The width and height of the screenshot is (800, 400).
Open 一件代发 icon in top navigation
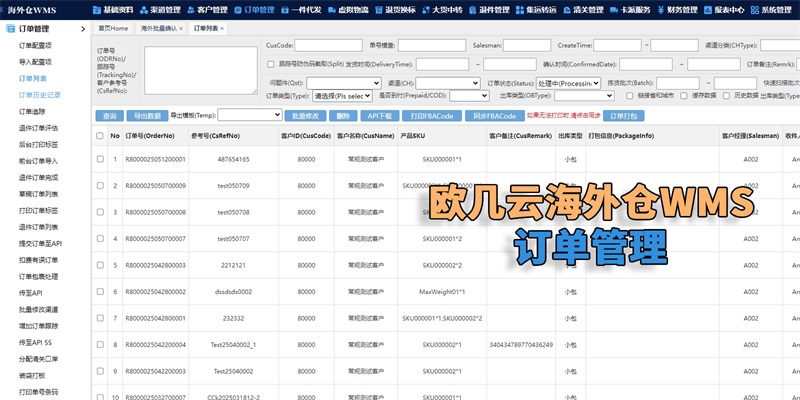(285, 10)
